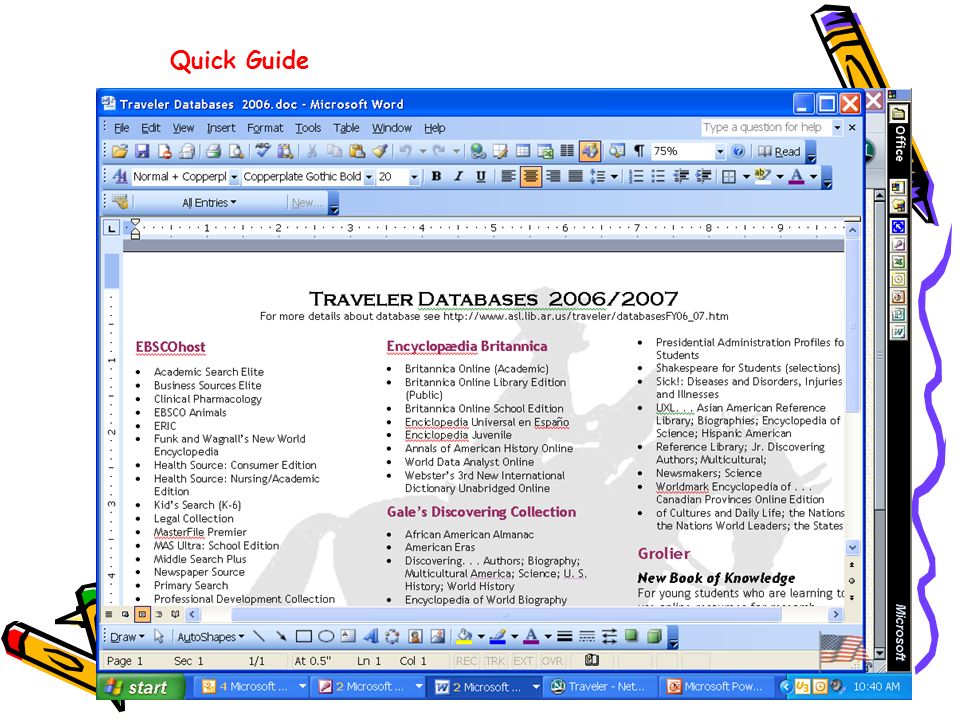Screen dimensions: 960x720
Task: Run the Spelling and Grammar check icon
Action: 263,151
